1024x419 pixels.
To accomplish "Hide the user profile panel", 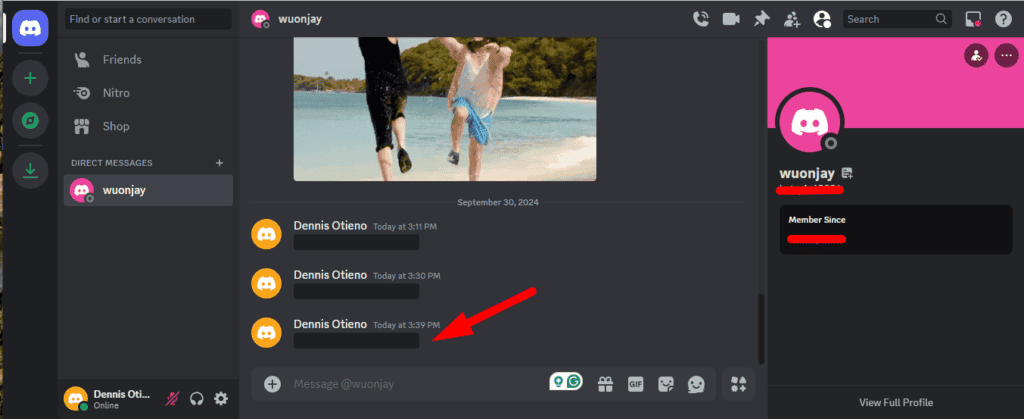I will pos(822,18).
